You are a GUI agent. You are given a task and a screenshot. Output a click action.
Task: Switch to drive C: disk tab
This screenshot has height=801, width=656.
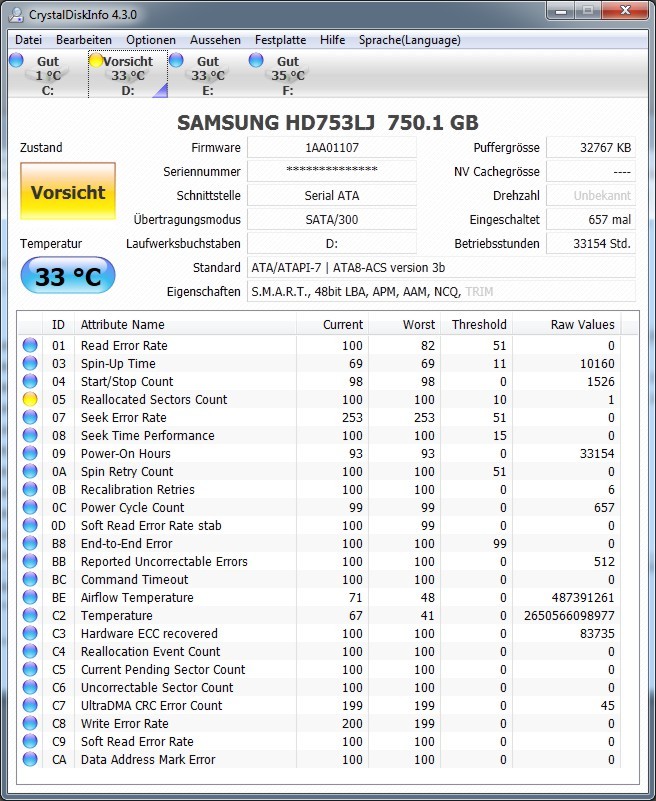pyautogui.click(x=48, y=75)
